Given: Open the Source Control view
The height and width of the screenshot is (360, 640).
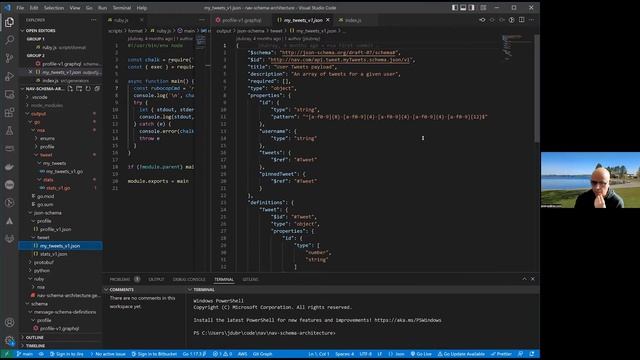Looking at the screenshot, I should tap(9, 58).
